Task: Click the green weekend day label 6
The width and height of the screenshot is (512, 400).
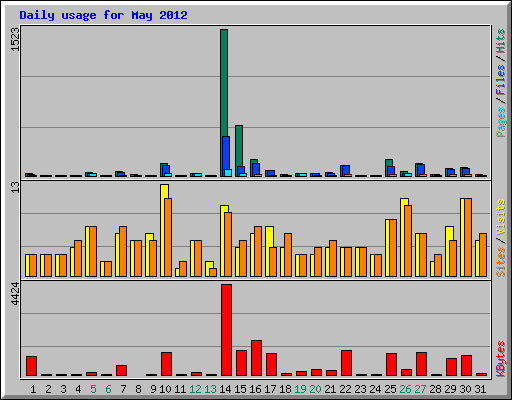Action: [x=108, y=389]
